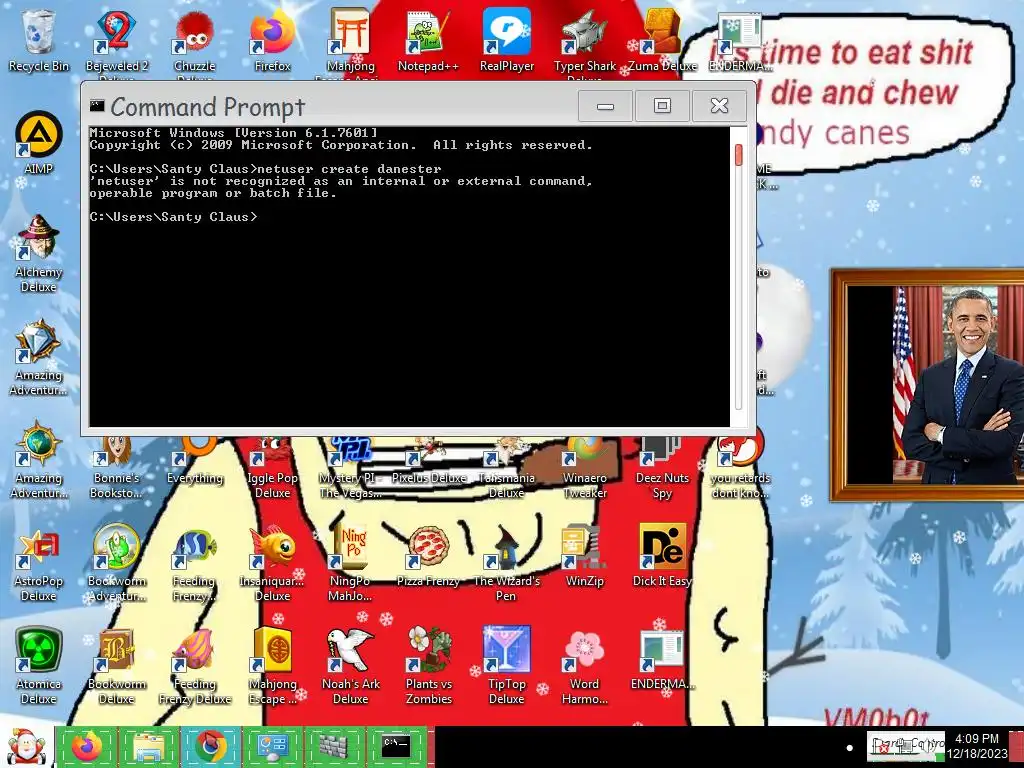Click the Command Prompt scrollbar thumb
Screen dimensions: 1024x768
739,155
